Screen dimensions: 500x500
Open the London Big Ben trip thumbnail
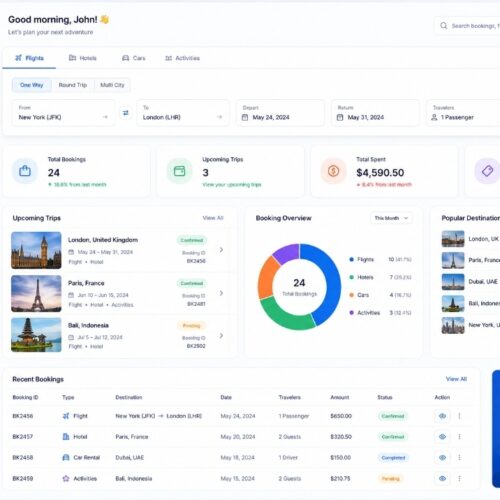[36, 250]
